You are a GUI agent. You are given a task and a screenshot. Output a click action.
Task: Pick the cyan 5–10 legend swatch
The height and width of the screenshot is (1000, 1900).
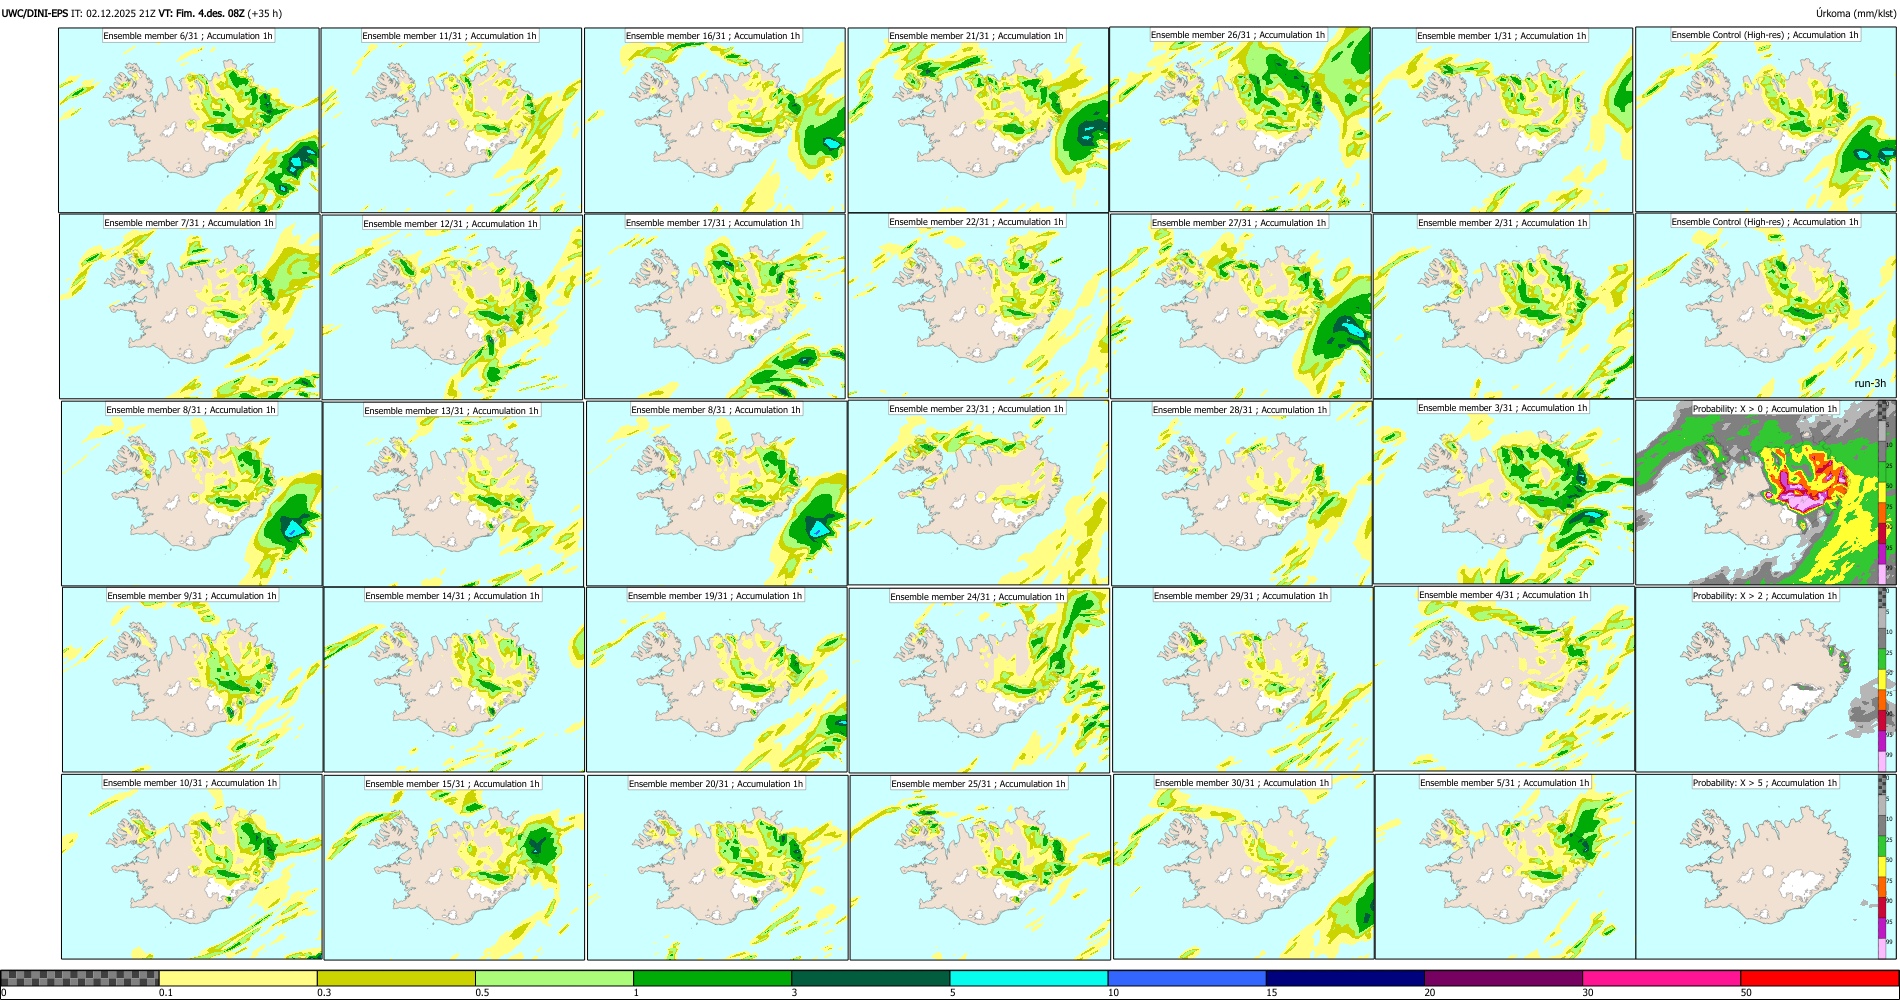pos(1028,978)
